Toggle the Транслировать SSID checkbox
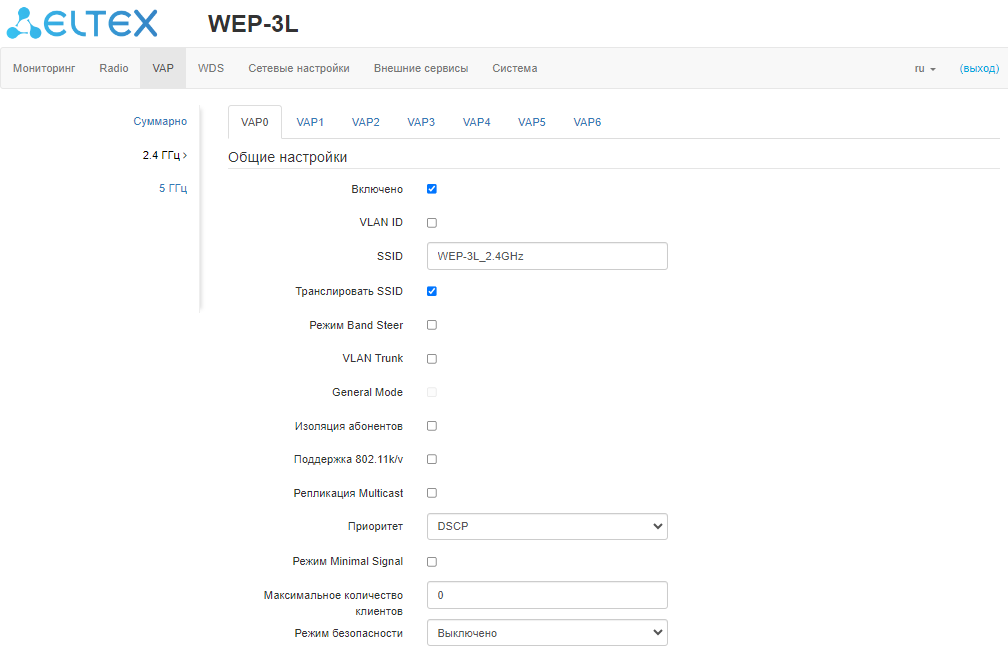Screen dimensions: 1008x655 (432, 291)
